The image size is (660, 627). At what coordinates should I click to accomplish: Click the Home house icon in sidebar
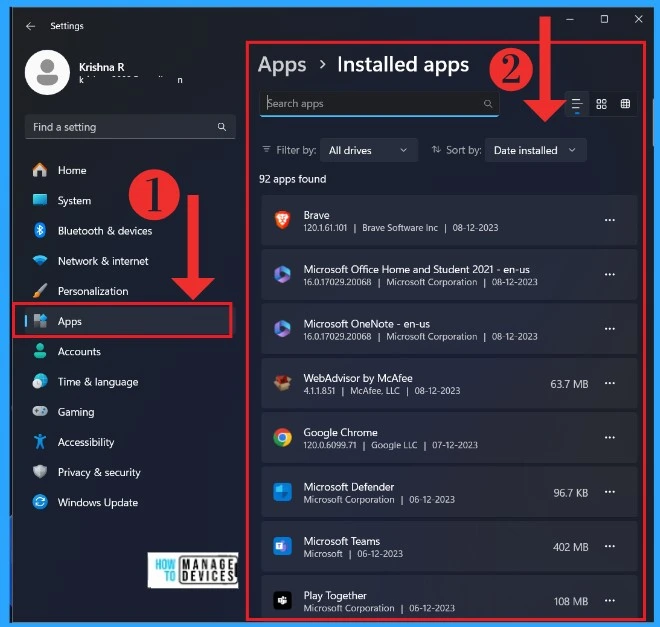(40, 170)
